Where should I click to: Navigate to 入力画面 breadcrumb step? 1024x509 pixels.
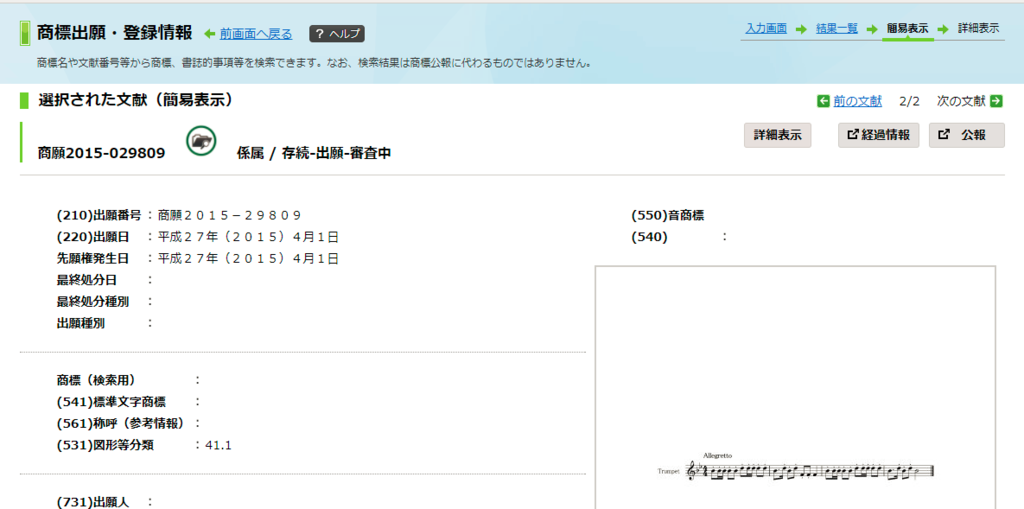766,29
